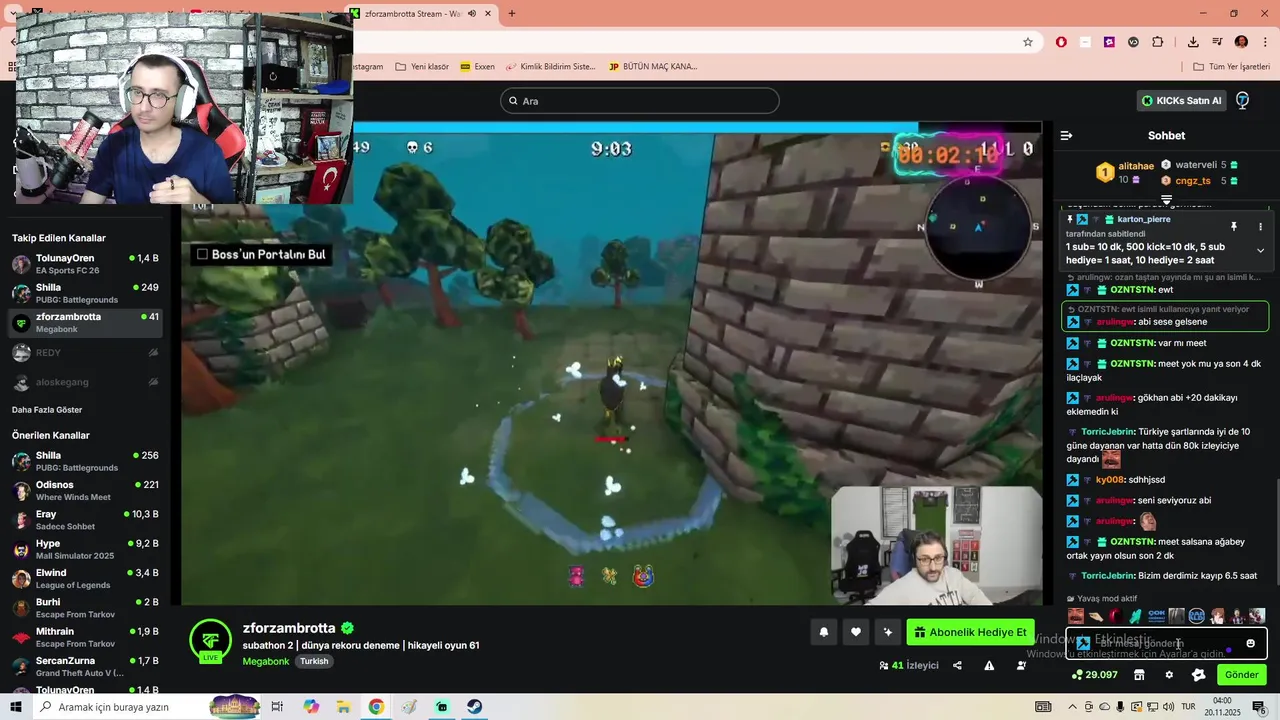The height and width of the screenshot is (720, 1280).
Task: Open Eray Sadece Sohbet channel
Action: tap(85, 520)
